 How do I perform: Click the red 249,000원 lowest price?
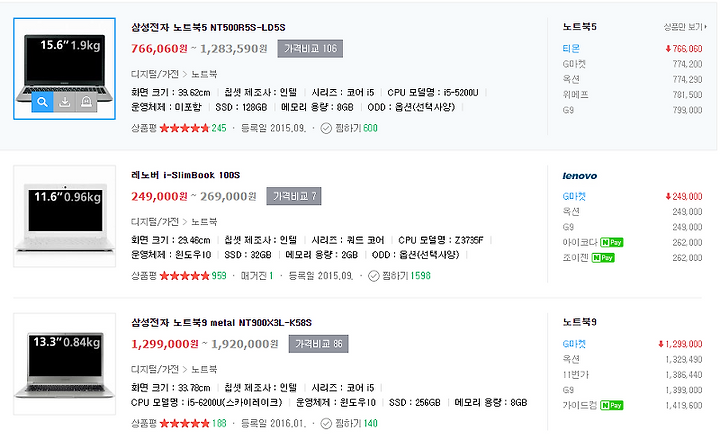pyautogui.click(x=159, y=197)
